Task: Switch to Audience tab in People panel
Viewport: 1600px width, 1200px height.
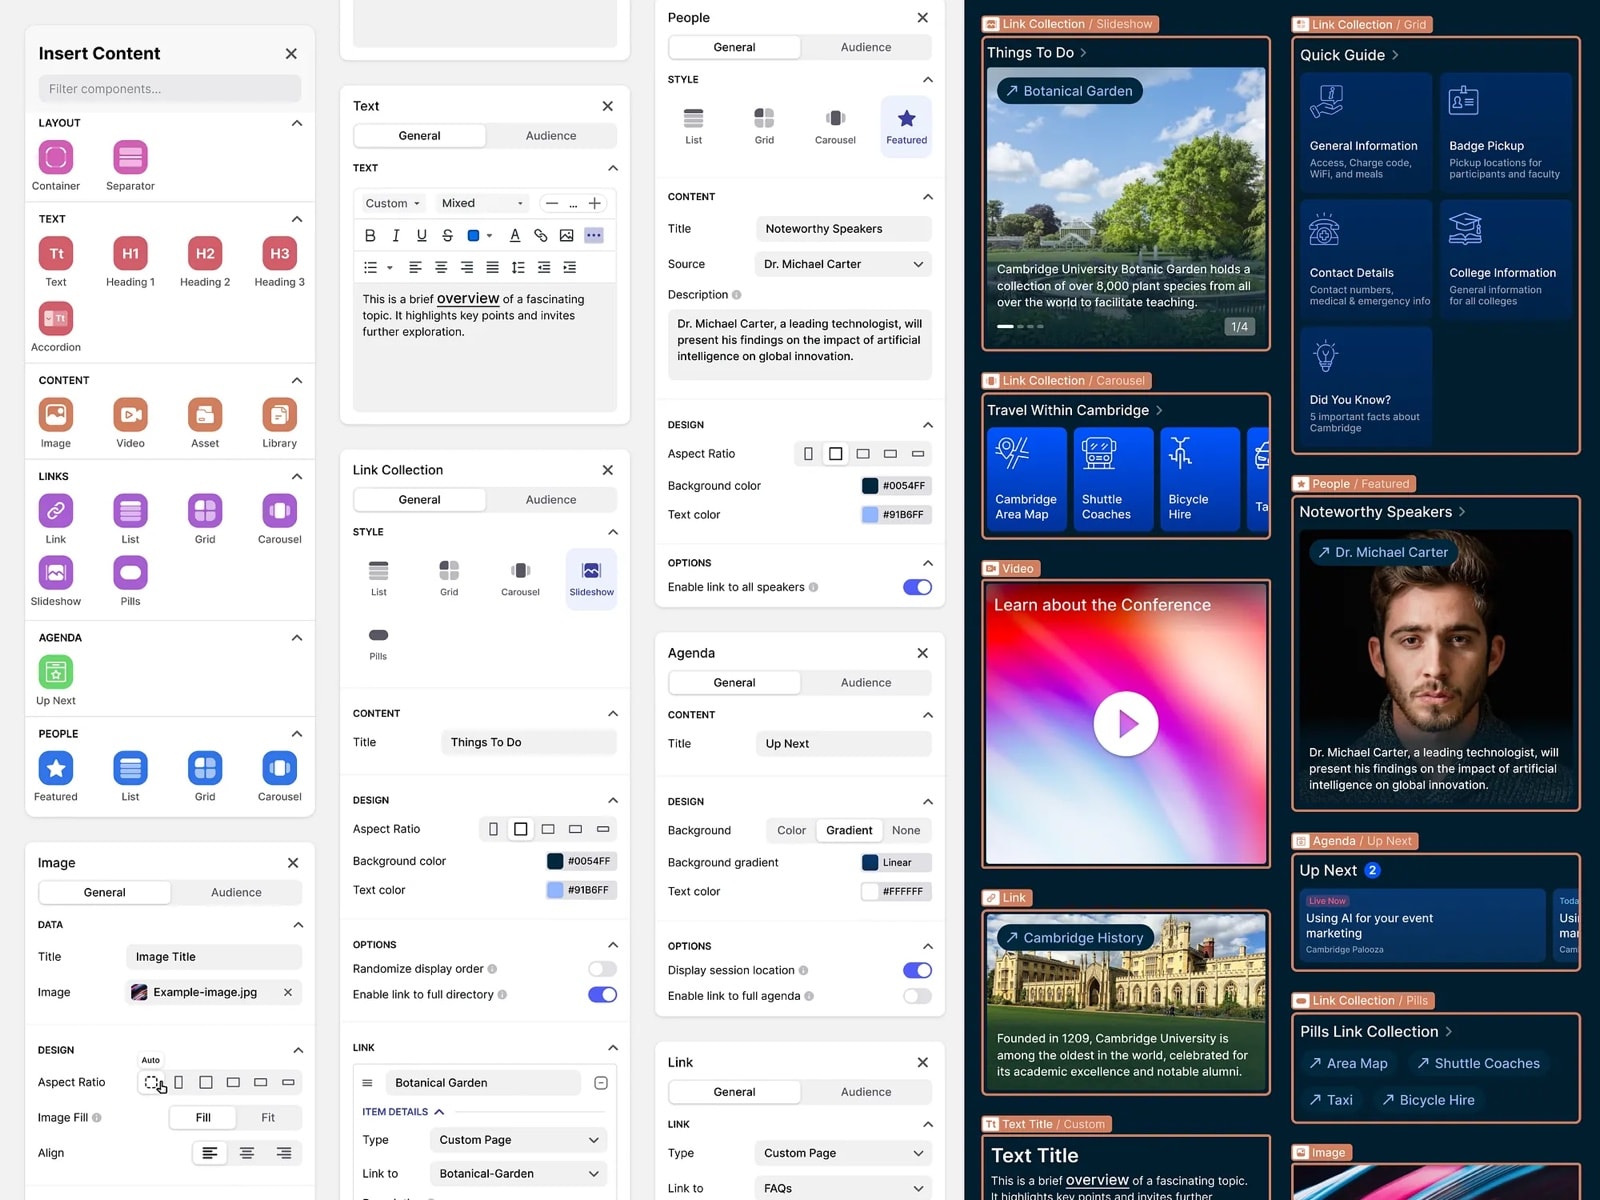Action: tap(866, 47)
